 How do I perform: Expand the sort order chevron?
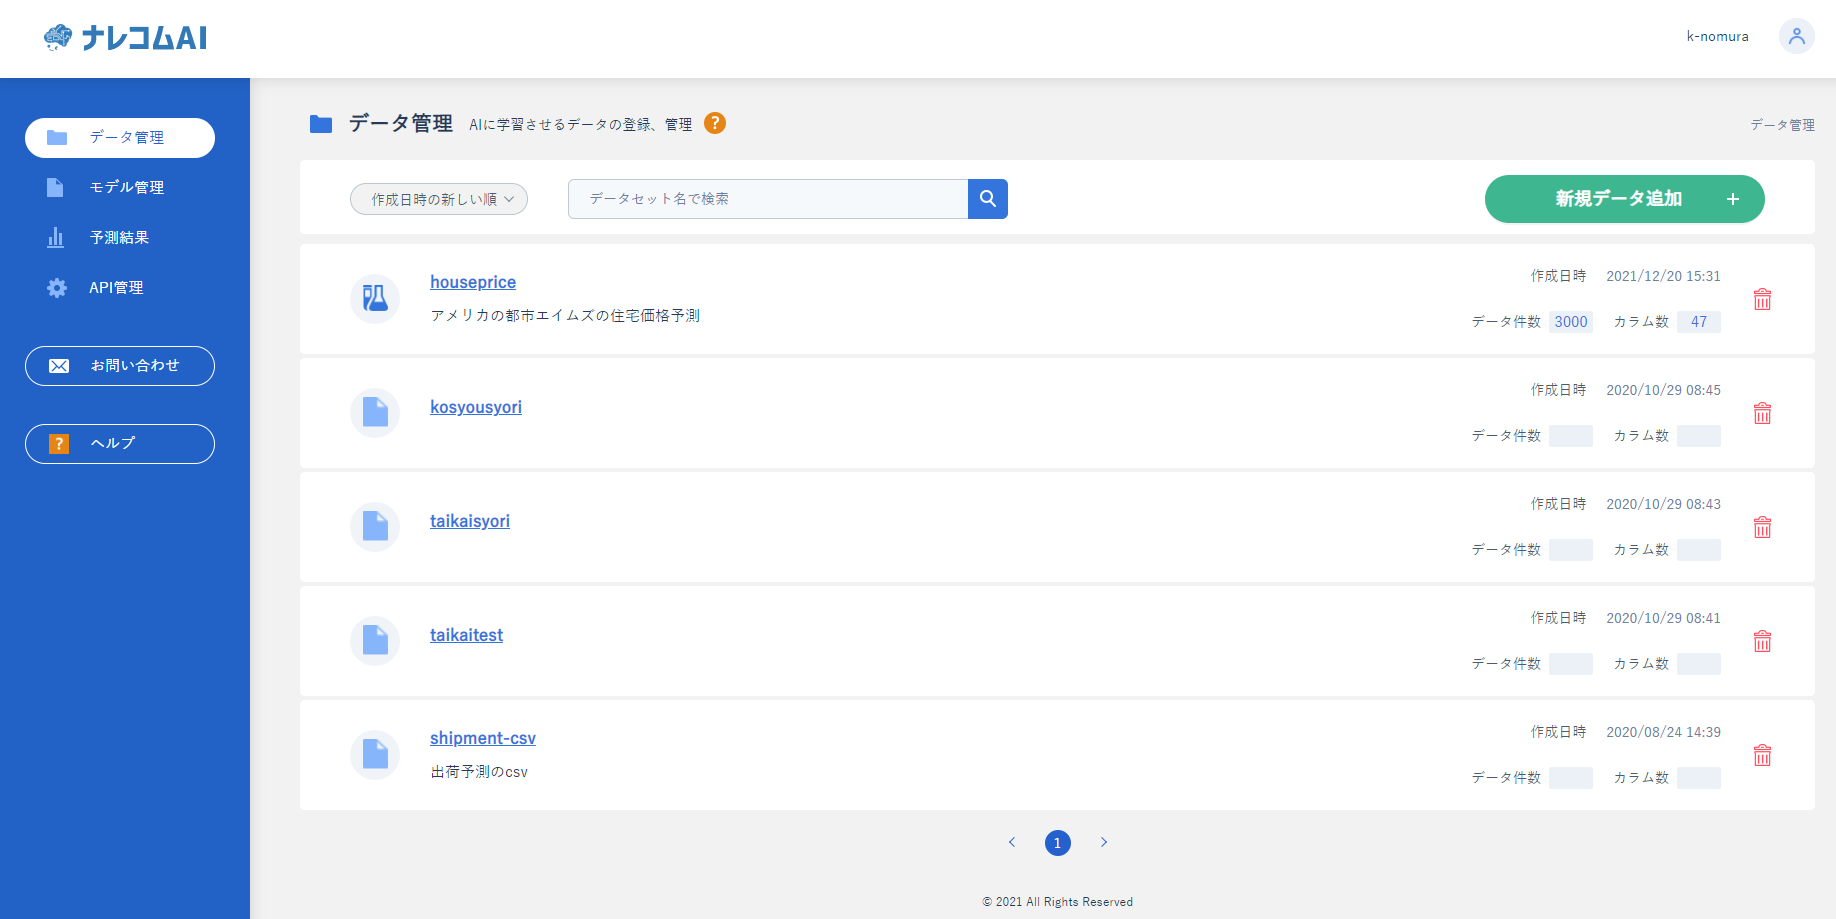click(510, 199)
